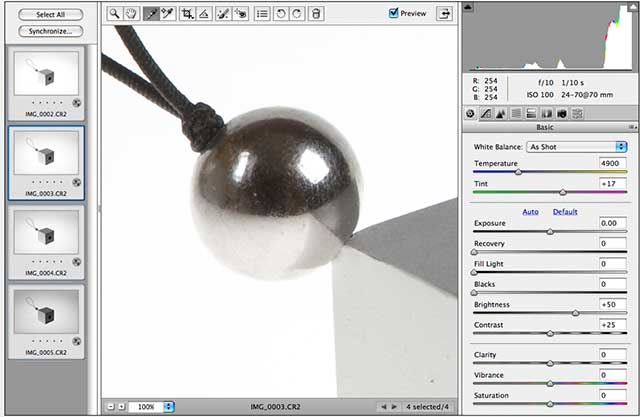Click the zoom in plus button

pyautogui.click(x=122, y=406)
